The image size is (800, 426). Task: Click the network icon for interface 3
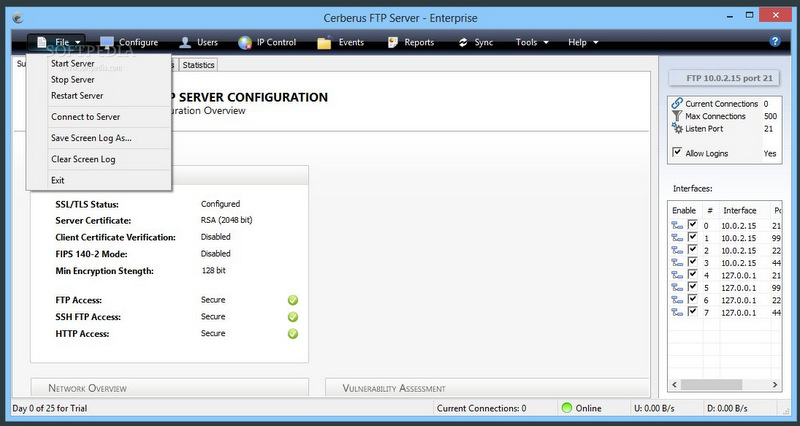(x=677, y=262)
